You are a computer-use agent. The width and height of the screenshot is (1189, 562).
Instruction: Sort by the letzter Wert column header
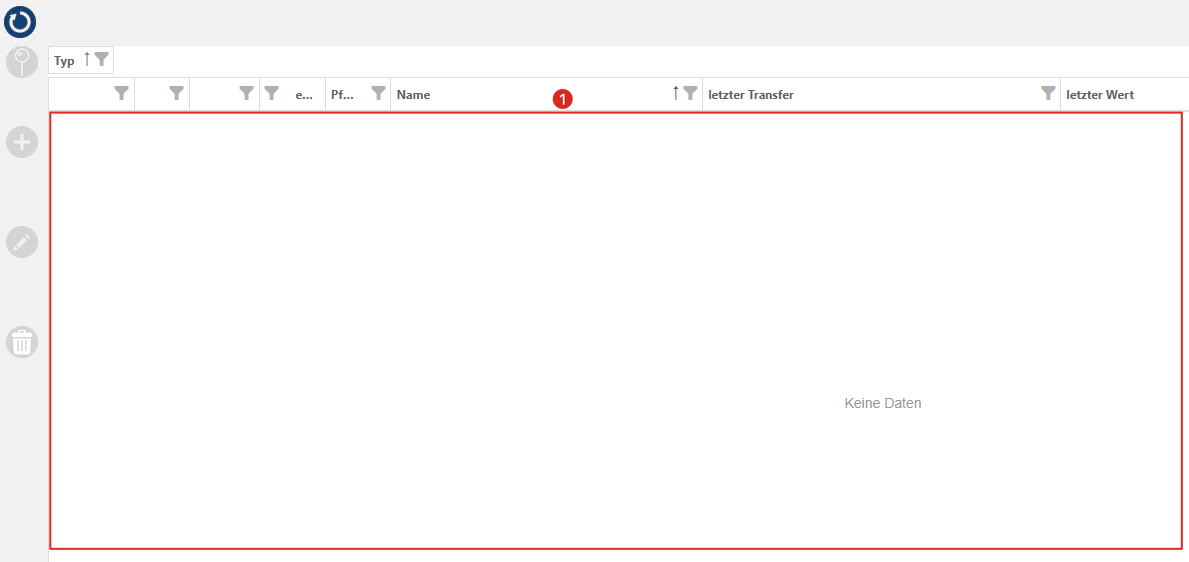(1100, 95)
